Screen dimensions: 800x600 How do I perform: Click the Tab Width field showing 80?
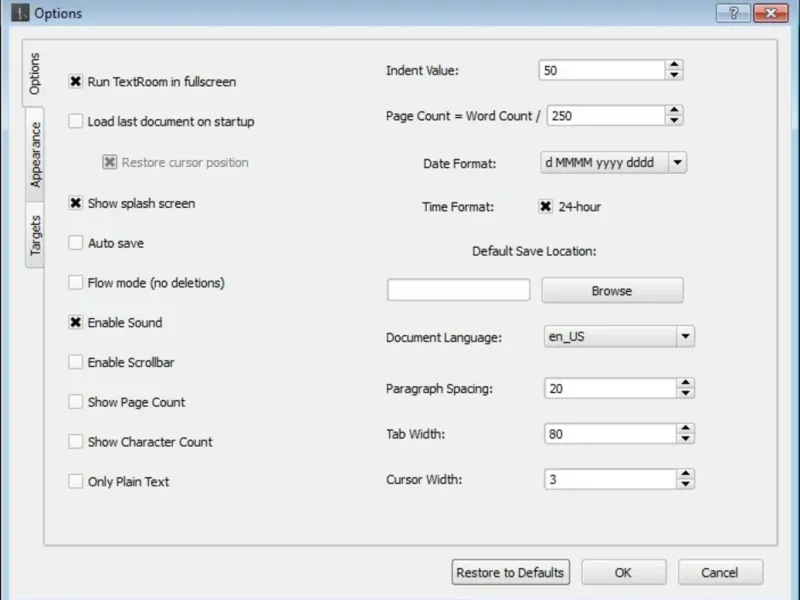[611, 434]
